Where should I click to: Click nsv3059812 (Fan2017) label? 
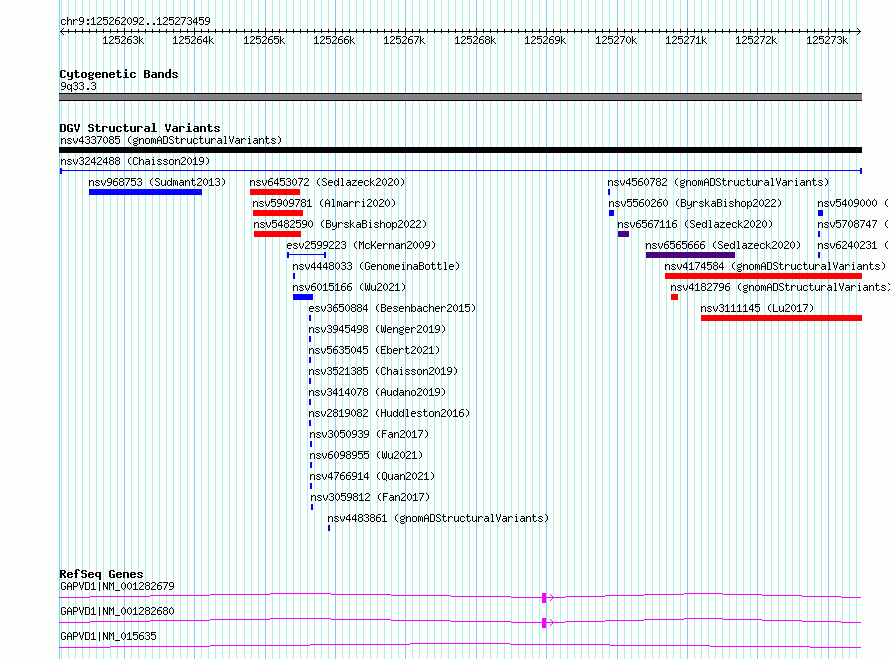point(370,497)
